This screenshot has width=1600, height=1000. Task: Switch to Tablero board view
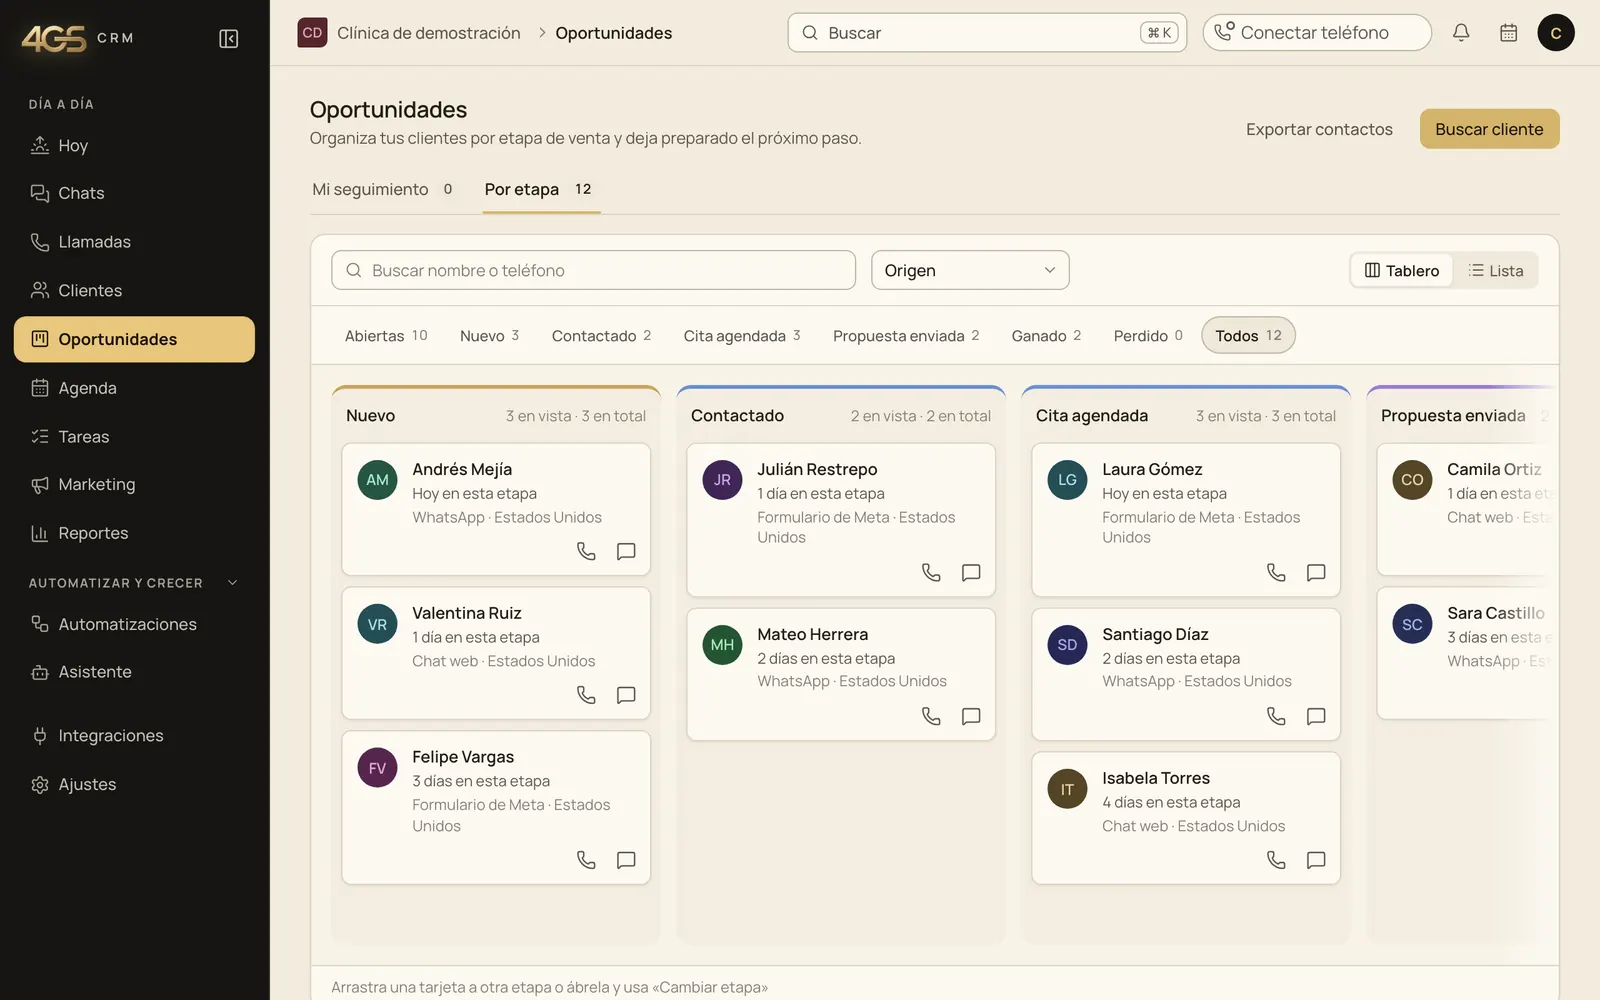(x=1402, y=271)
